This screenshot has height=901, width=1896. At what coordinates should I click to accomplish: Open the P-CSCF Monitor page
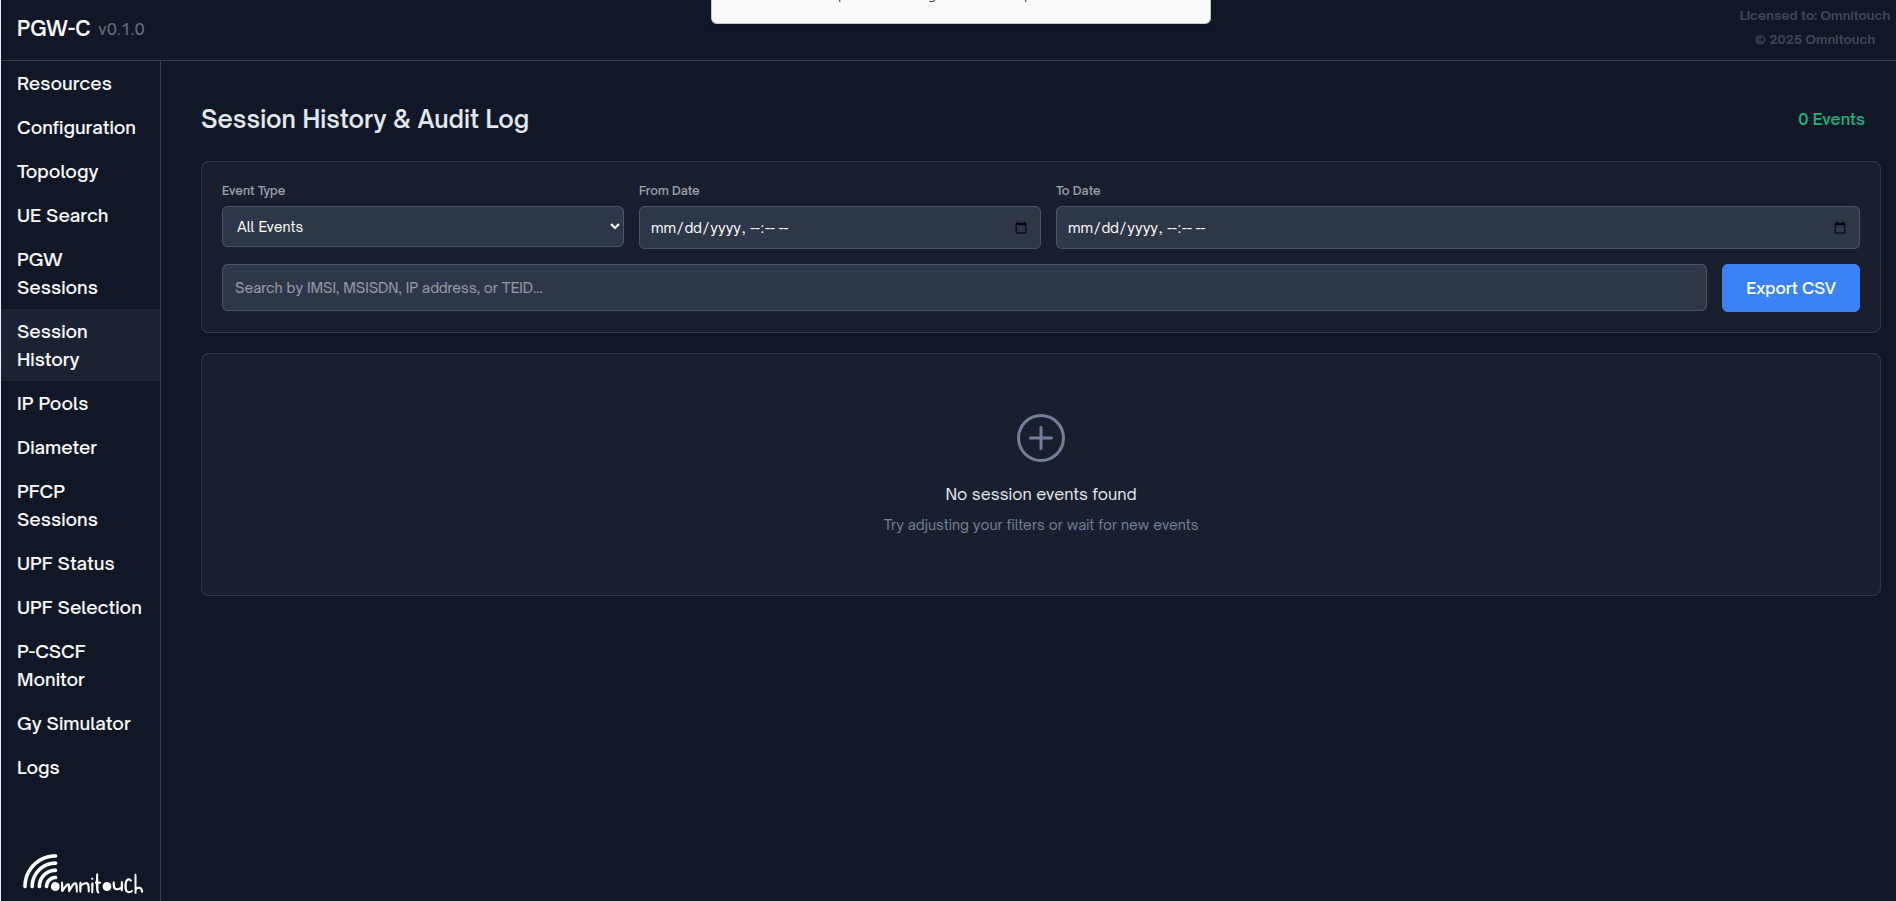pos(51,666)
